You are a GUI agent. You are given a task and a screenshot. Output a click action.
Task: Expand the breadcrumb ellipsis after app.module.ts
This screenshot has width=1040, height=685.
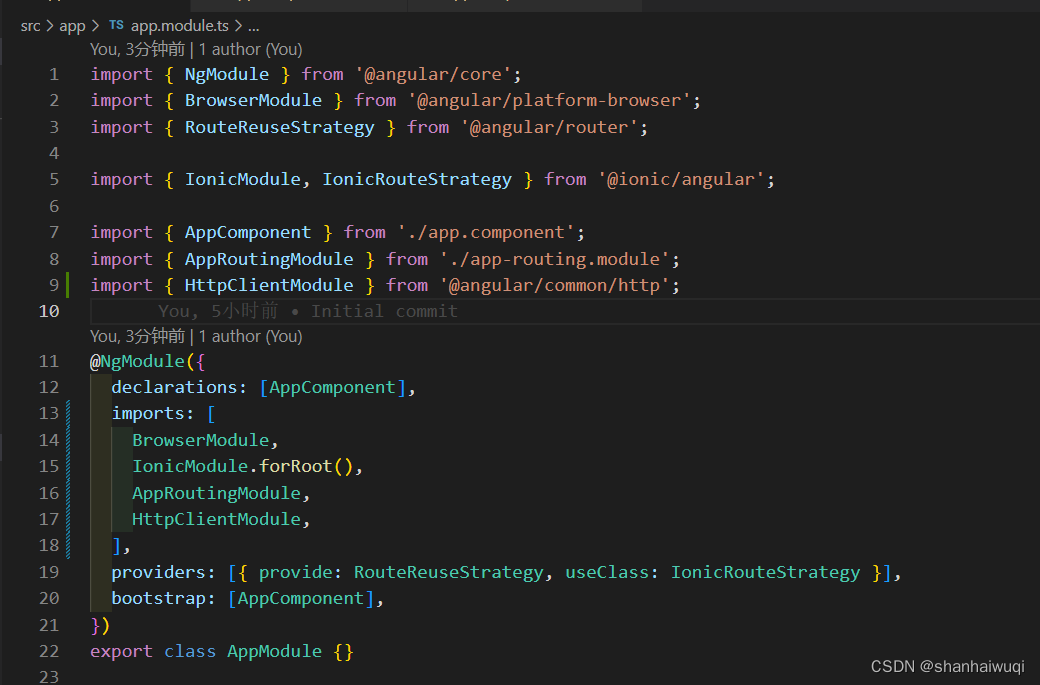pos(253,25)
